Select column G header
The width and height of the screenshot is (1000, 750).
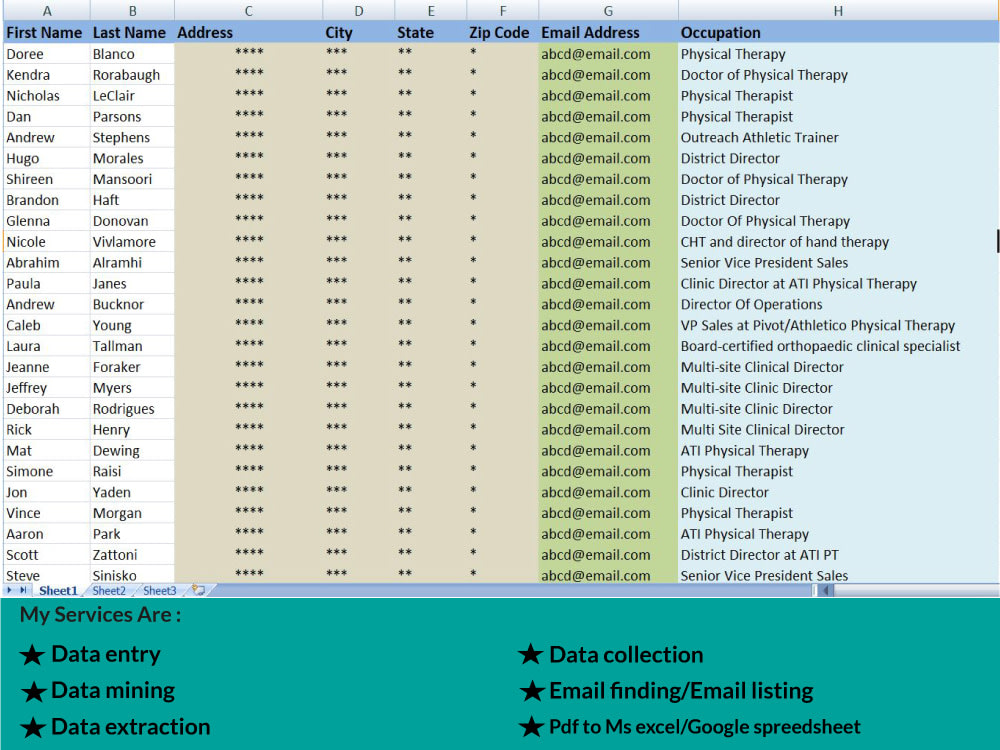(608, 11)
